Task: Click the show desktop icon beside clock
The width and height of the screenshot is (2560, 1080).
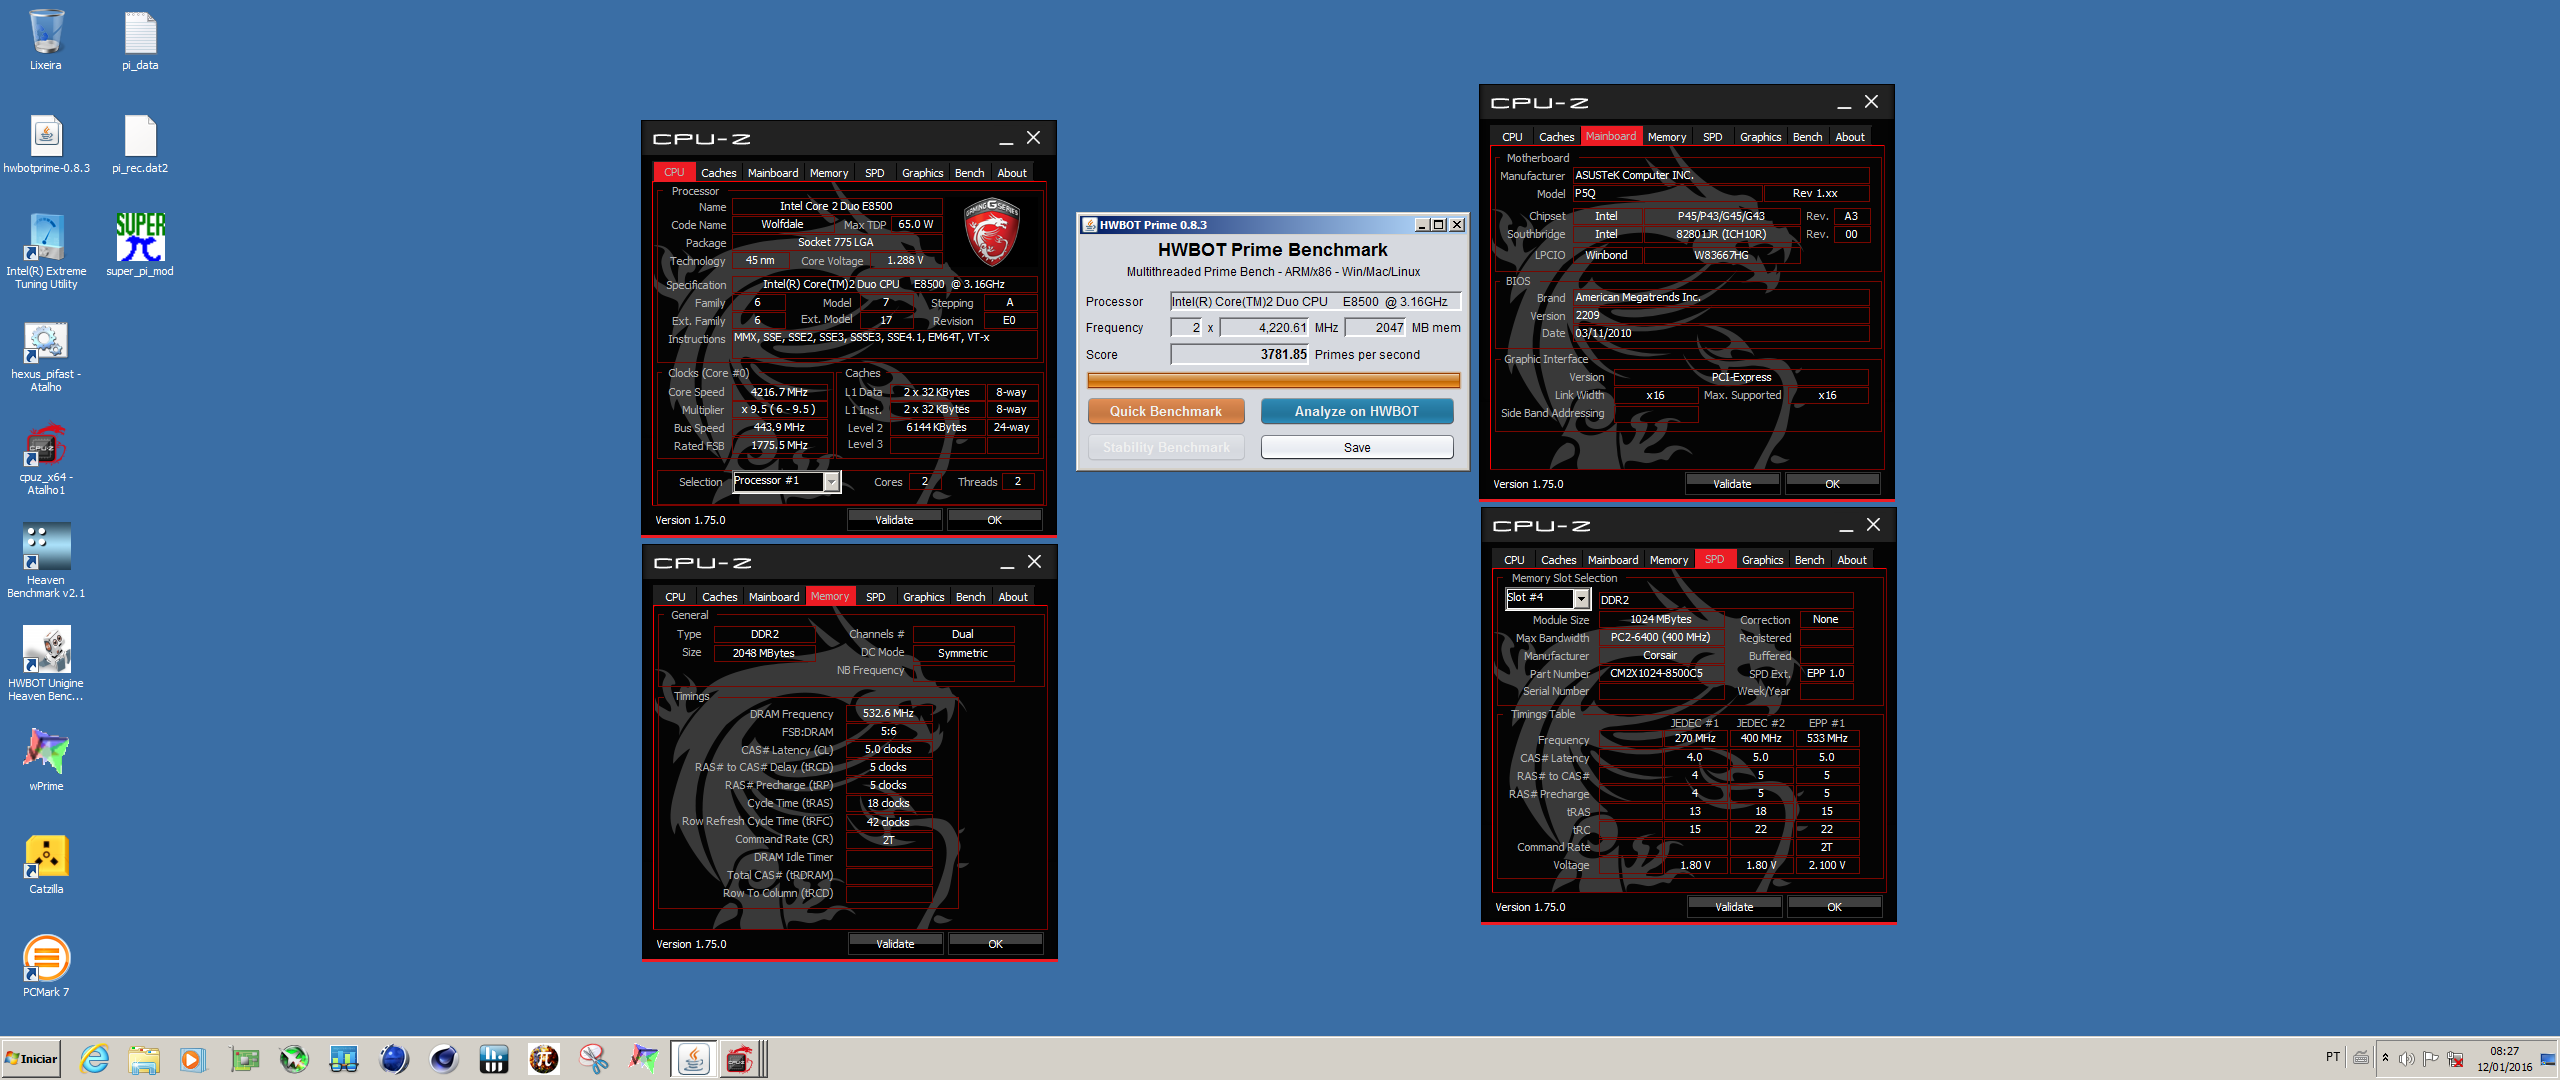Action: pos(2548,1059)
